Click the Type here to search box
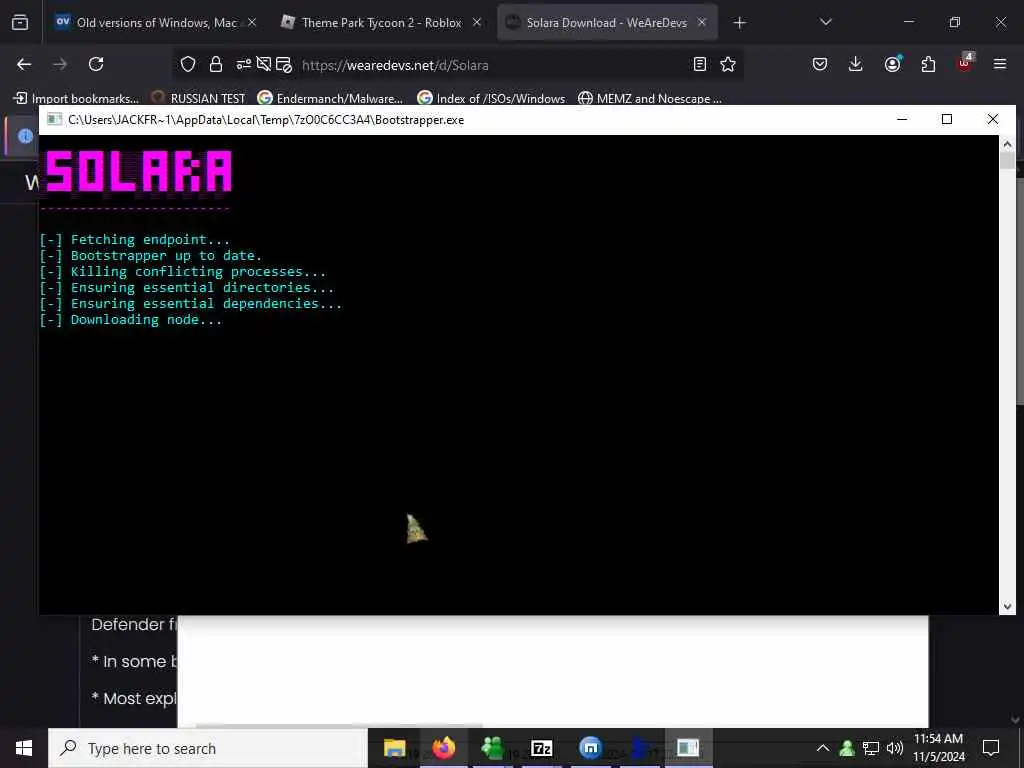The width and height of the screenshot is (1024, 768). 208,748
